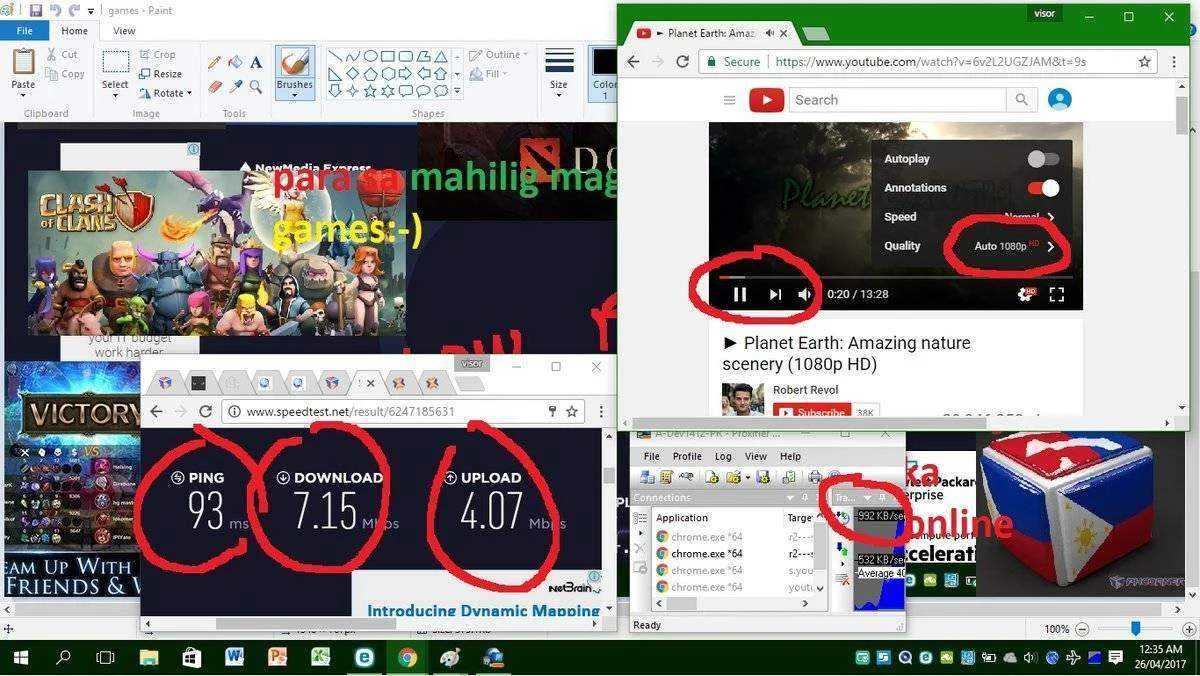Open the Proxifier Connections panel dropdown arrow
The width and height of the screenshot is (1200, 676).
pos(789,497)
